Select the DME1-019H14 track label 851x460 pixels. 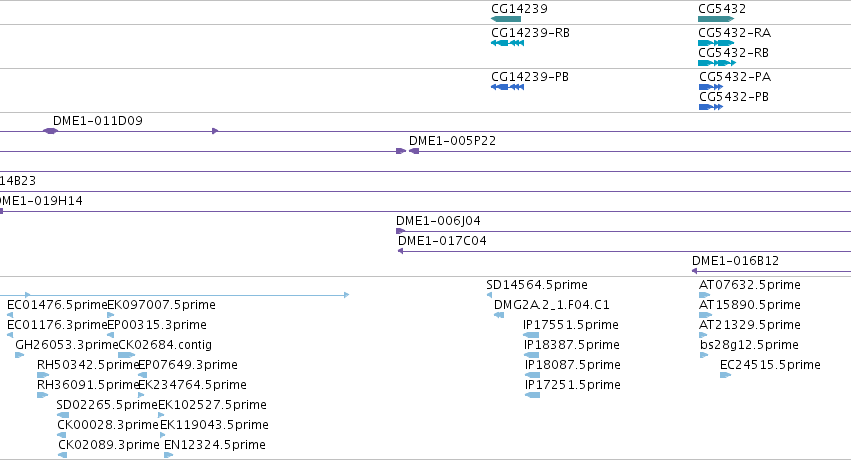click(x=41, y=201)
